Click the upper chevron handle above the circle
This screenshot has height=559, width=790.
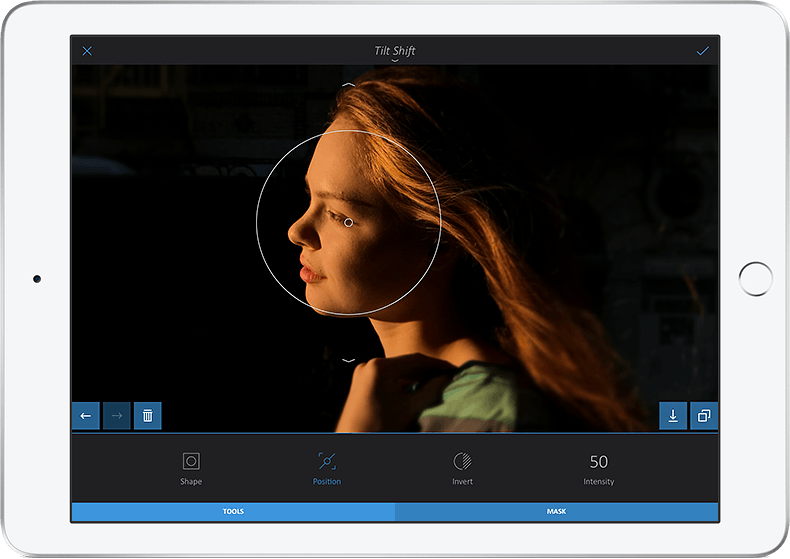coord(348,85)
